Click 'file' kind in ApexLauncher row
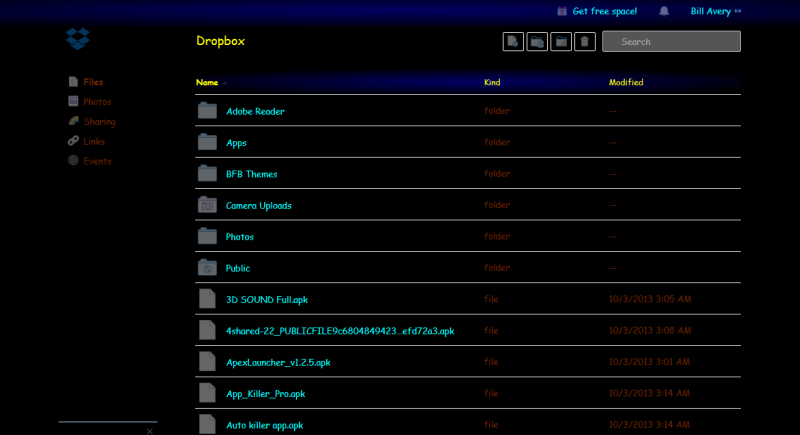800x435 pixels. click(491, 362)
